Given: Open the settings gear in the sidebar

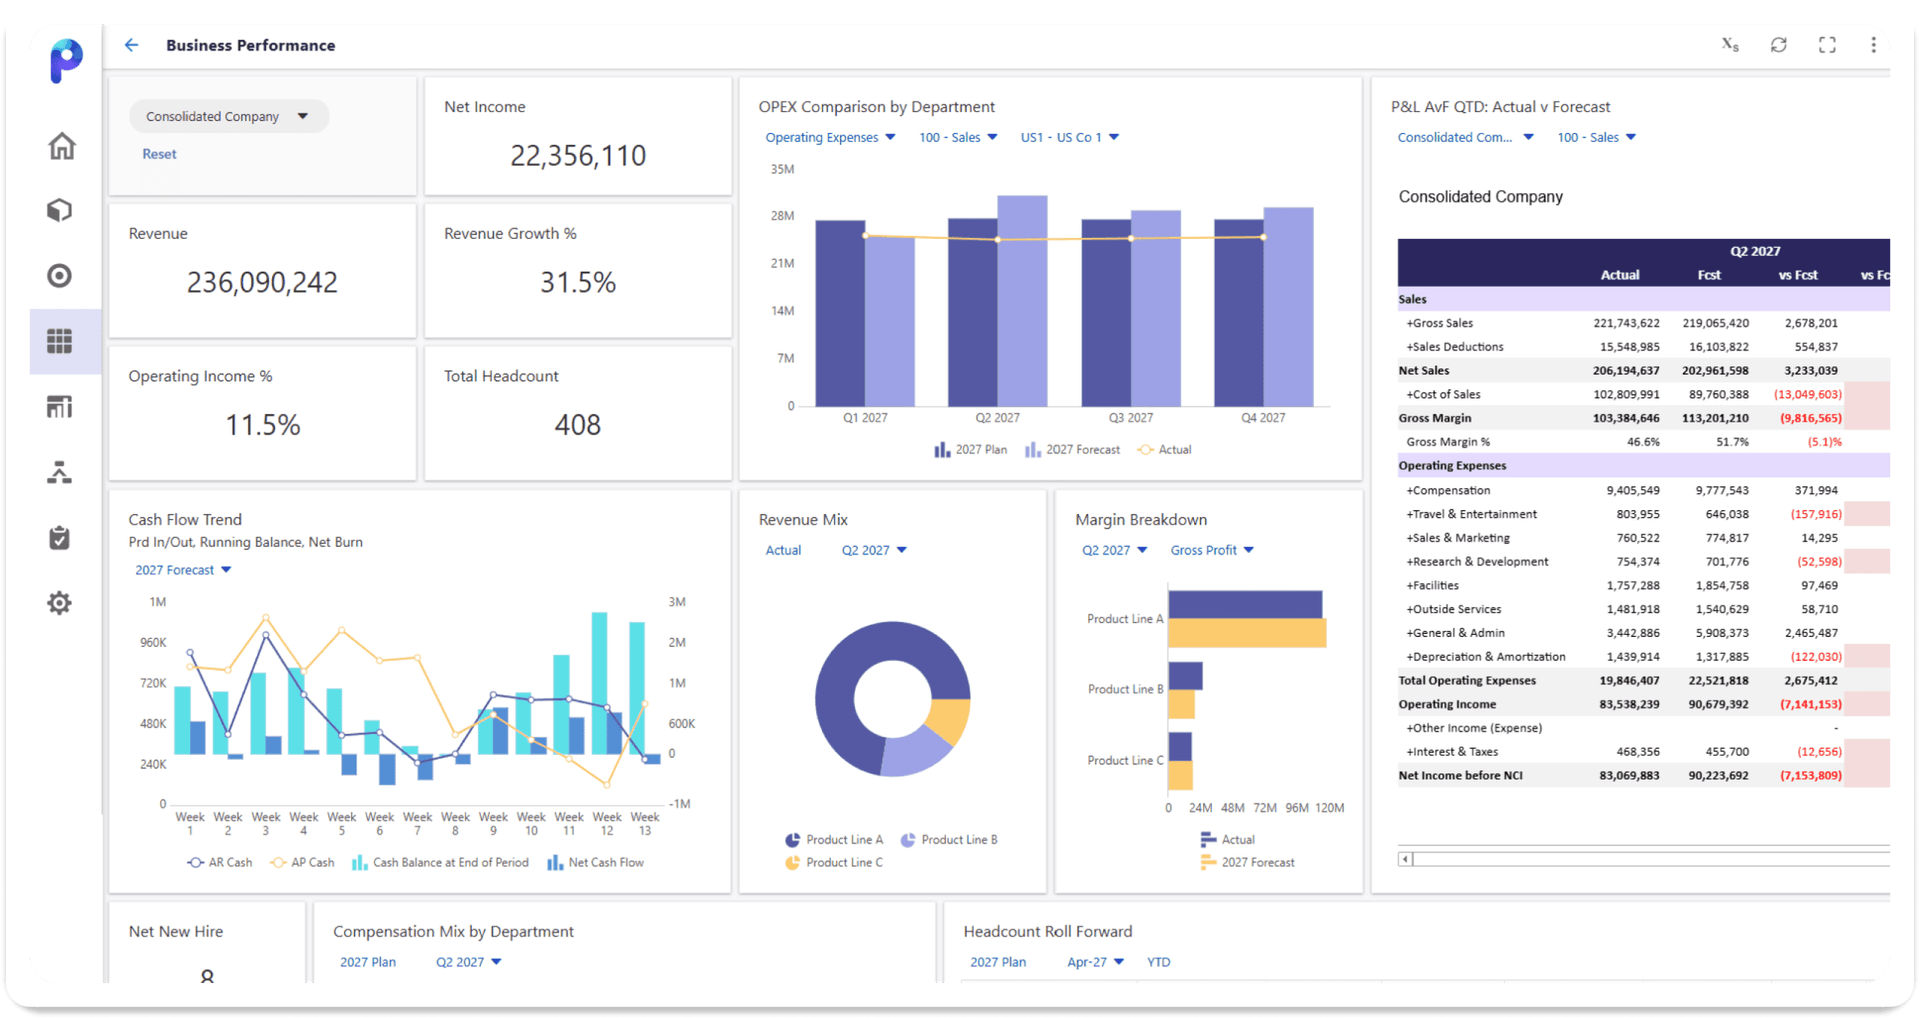Looking at the screenshot, I should (60, 603).
